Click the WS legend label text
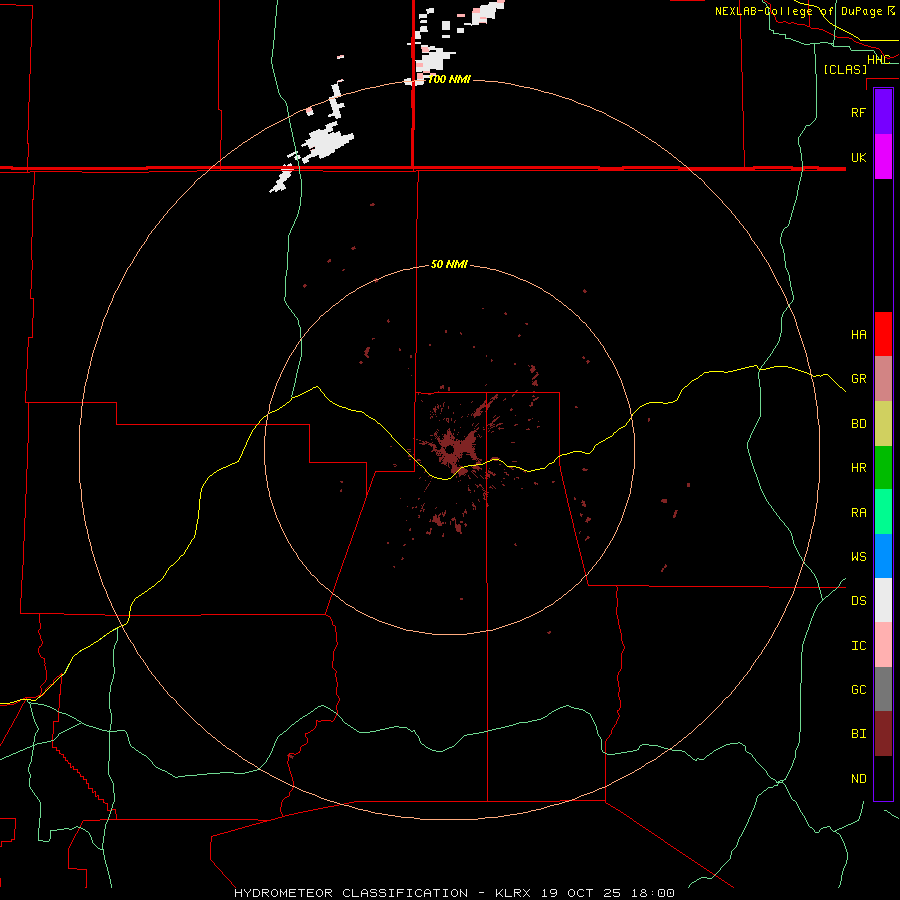Viewport: 900px width, 900px height. tap(858, 556)
